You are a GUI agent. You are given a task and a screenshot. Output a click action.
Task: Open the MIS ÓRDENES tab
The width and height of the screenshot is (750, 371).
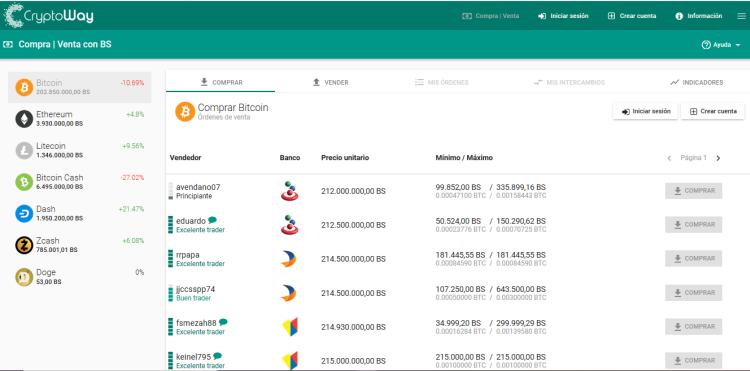click(x=441, y=82)
